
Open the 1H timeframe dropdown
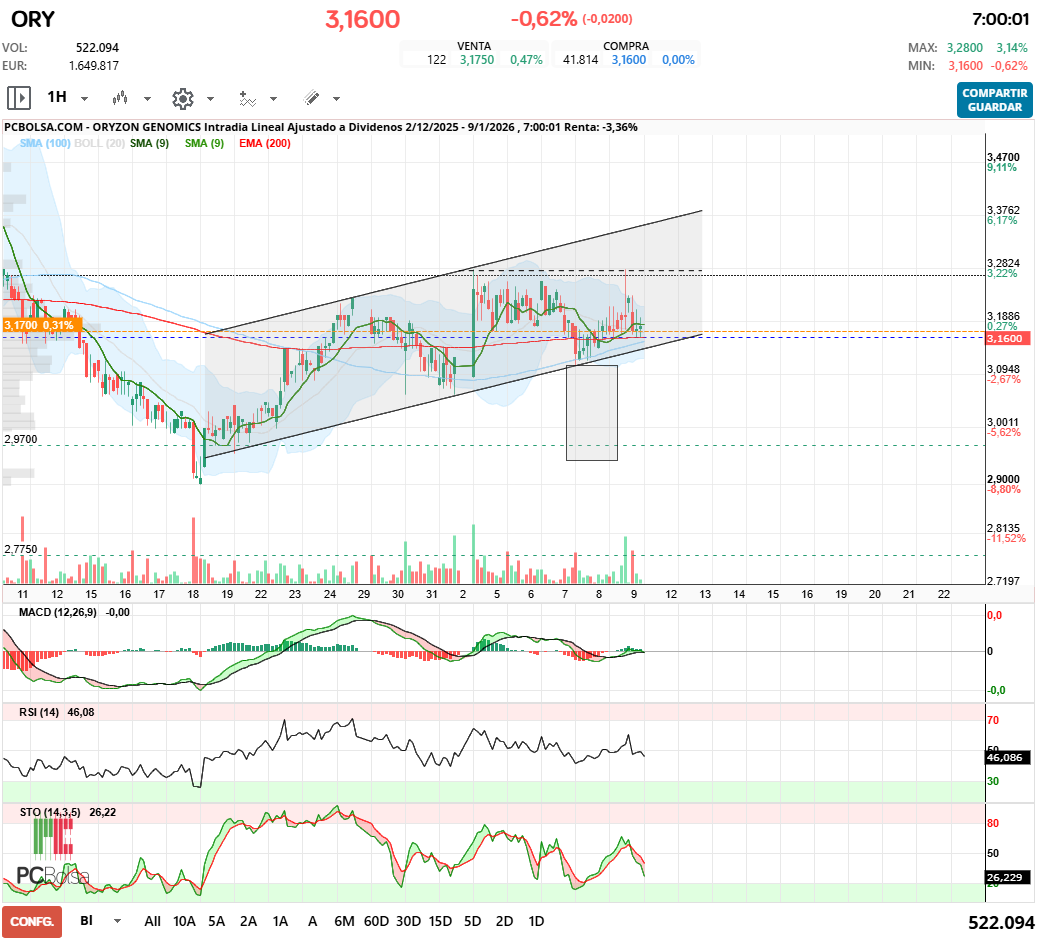[x=83, y=98]
